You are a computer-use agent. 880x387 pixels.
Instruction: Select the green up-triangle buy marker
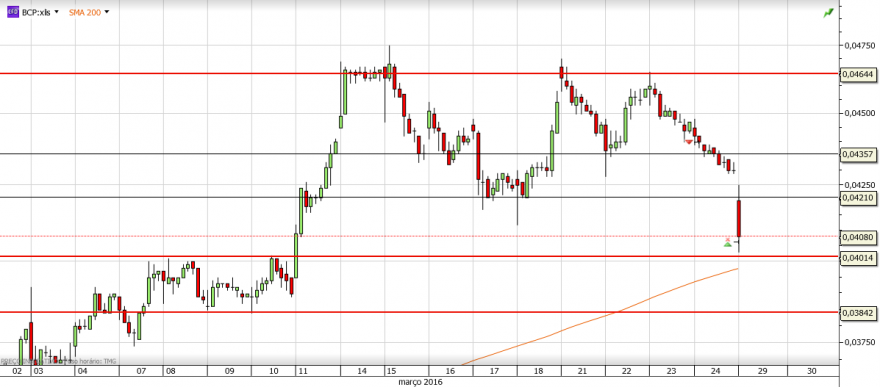tap(727, 244)
